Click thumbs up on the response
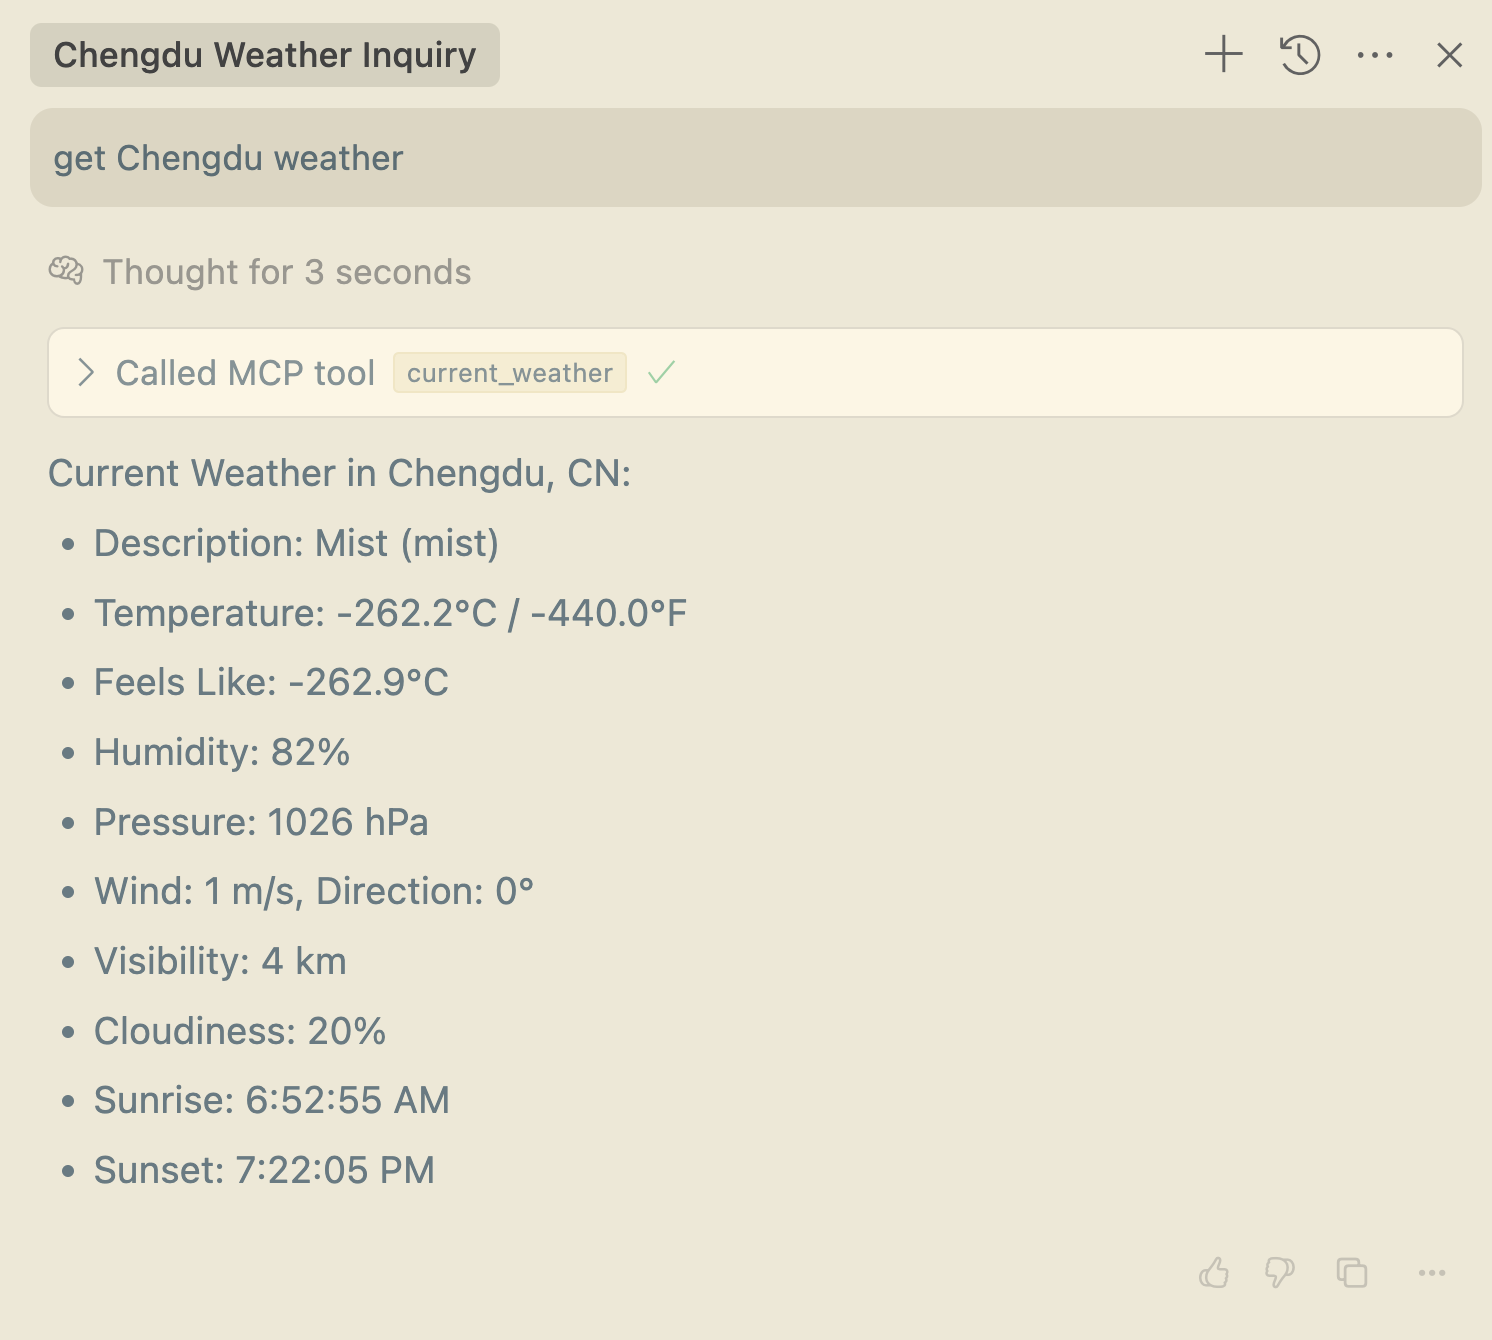The image size is (1492, 1340). 1214,1272
